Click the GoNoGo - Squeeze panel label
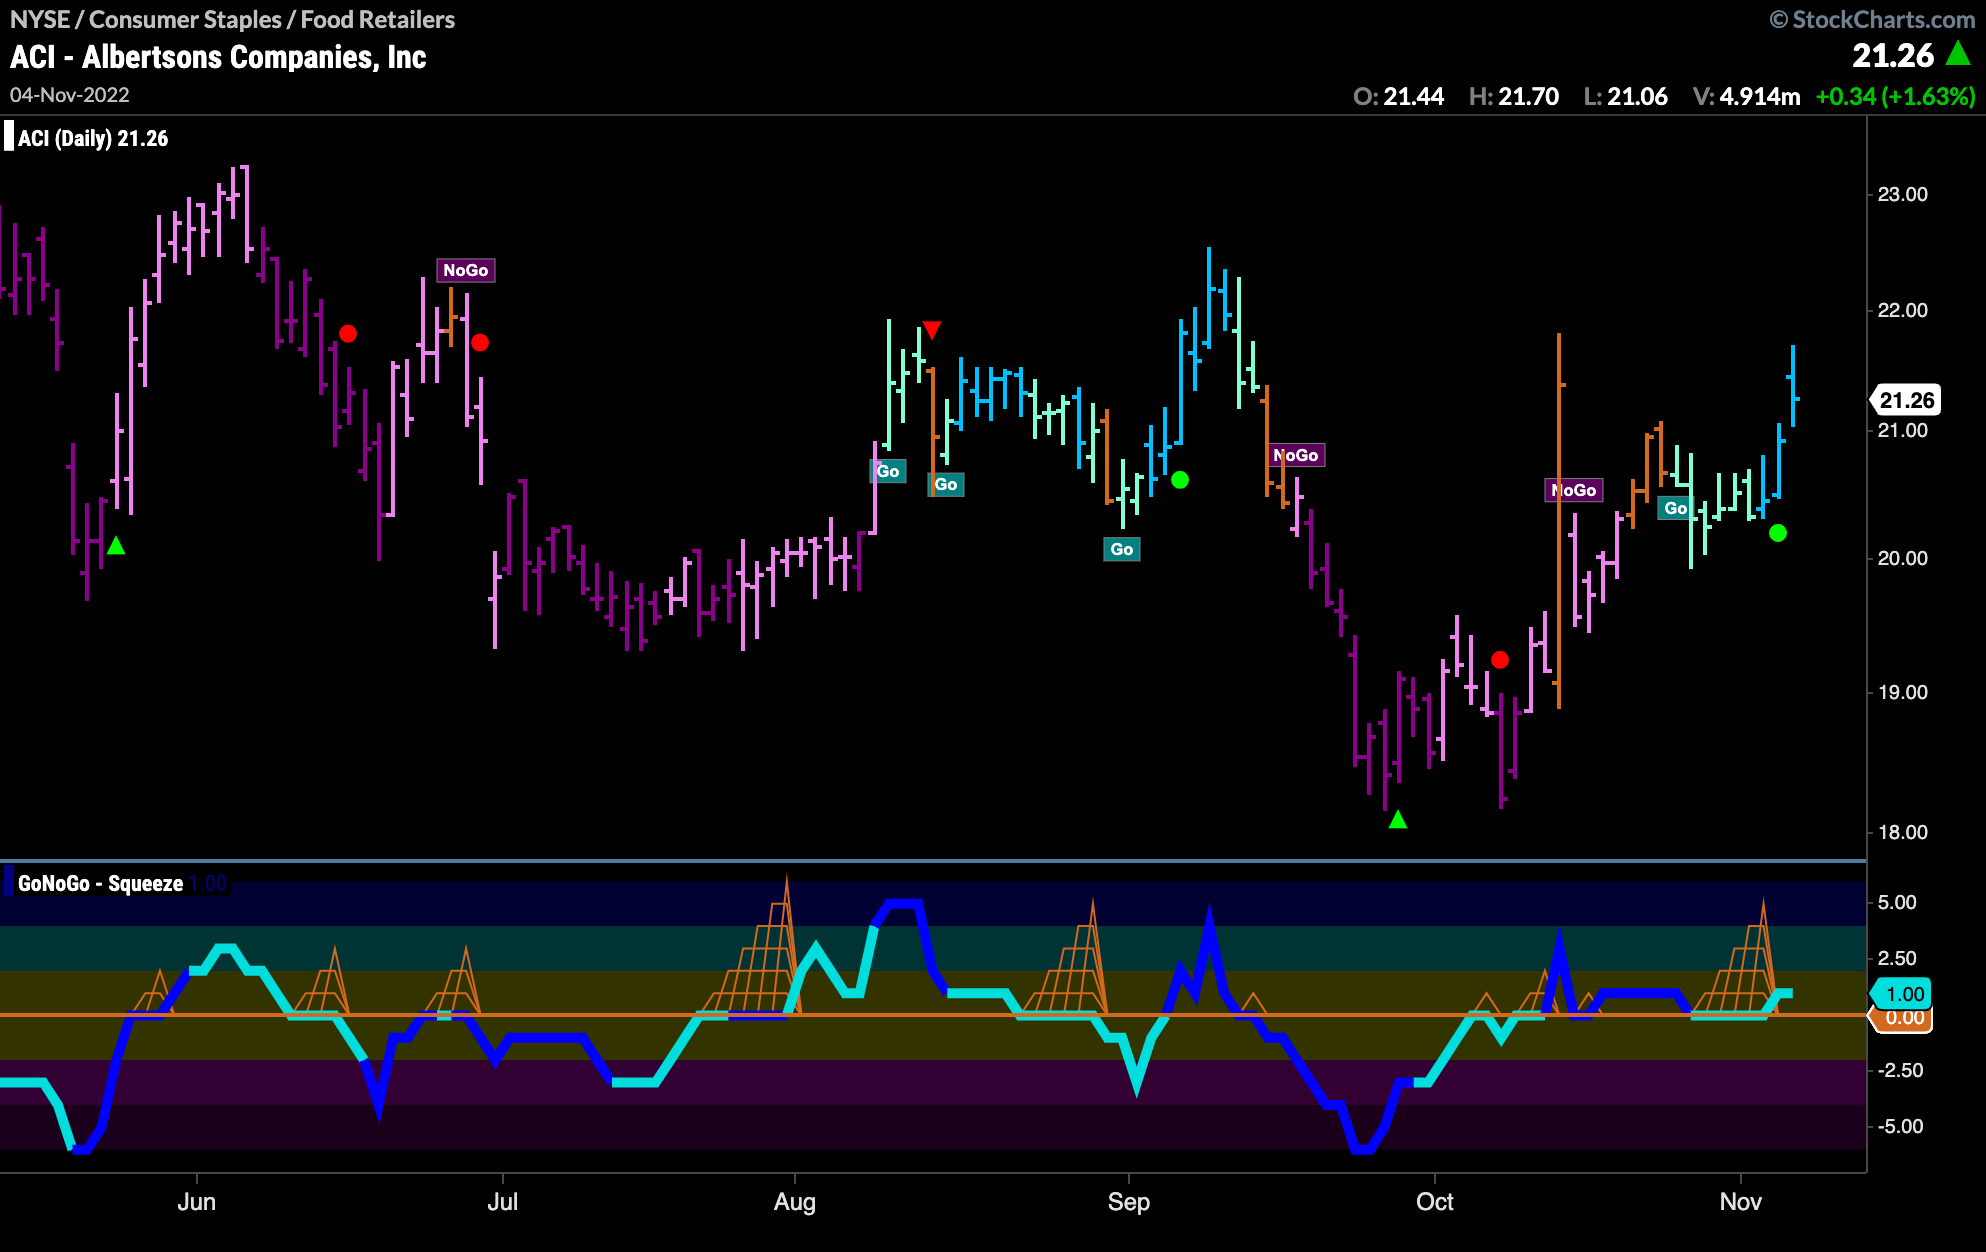 (x=100, y=884)
